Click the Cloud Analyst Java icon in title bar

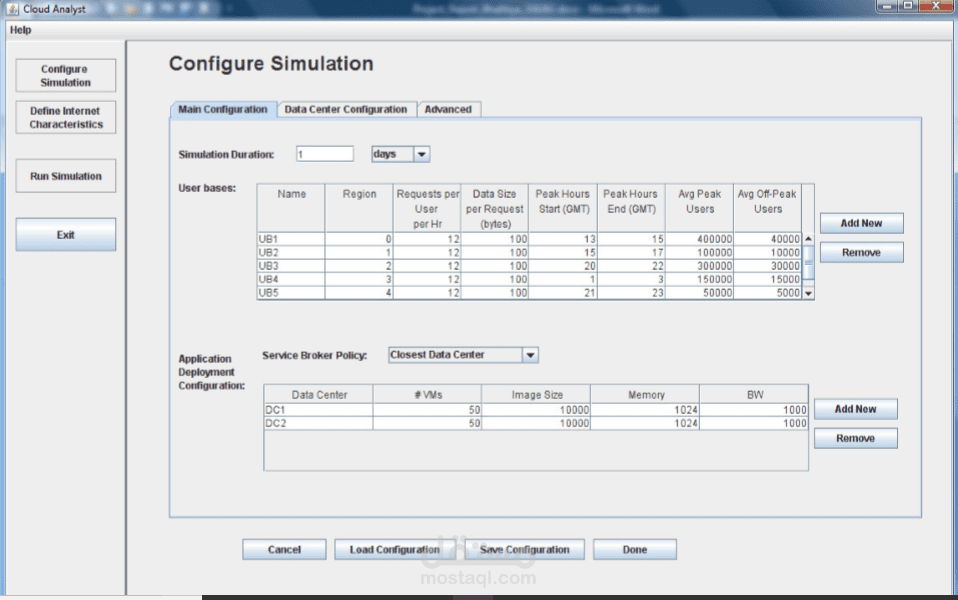(x=13, y=9)
